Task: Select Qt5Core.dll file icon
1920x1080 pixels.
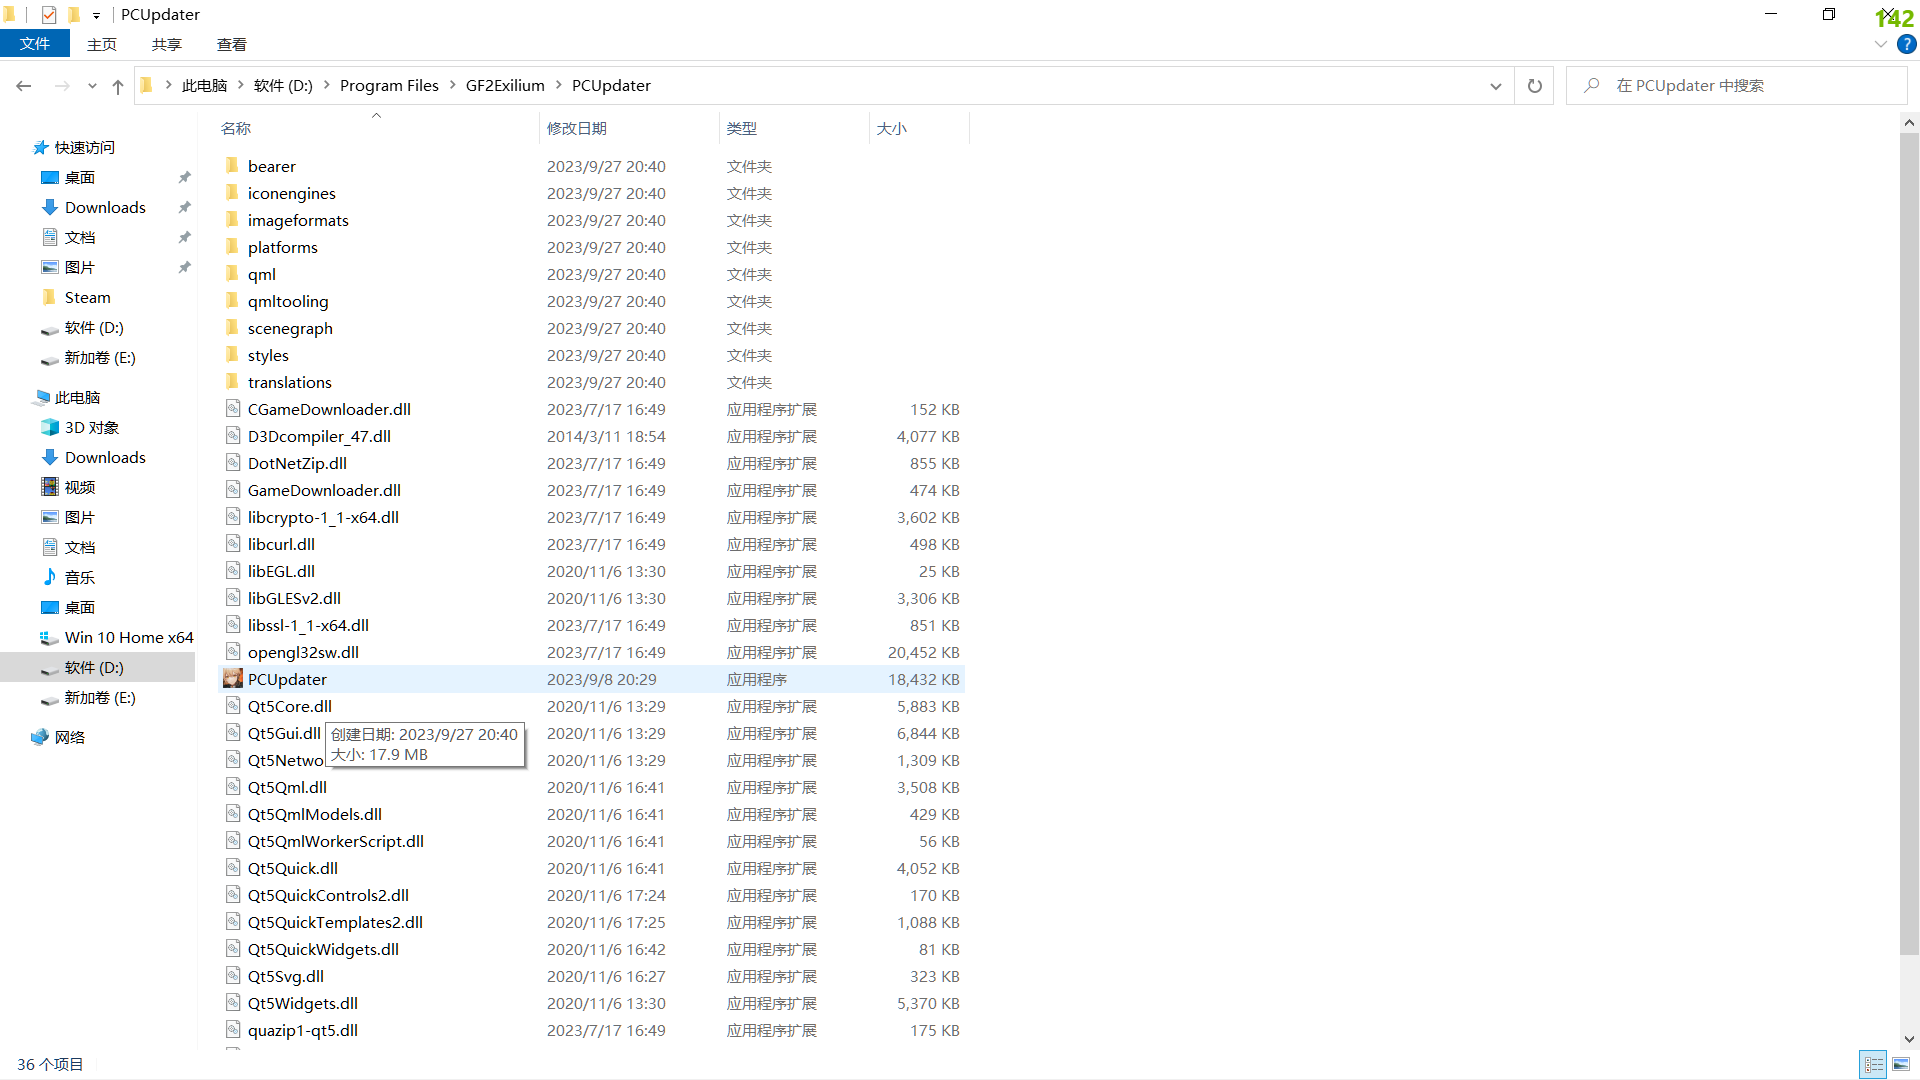Action: coord(233,706)
